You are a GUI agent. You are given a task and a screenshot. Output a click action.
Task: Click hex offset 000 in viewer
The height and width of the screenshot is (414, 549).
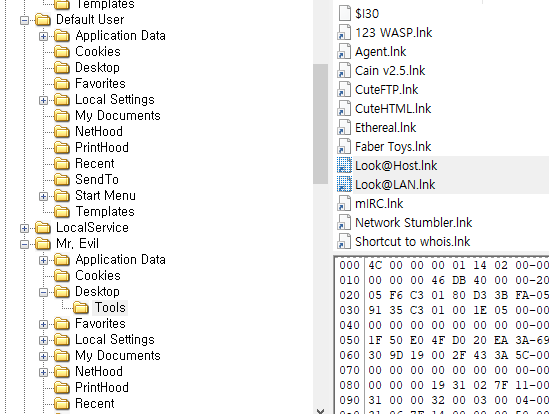(349, 265)
